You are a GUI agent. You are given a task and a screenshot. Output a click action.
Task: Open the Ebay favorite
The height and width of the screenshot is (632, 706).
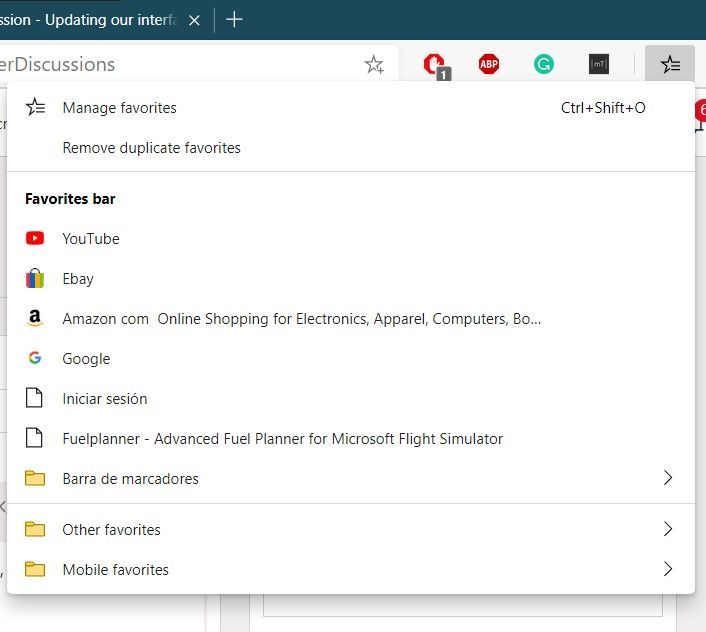351,279
